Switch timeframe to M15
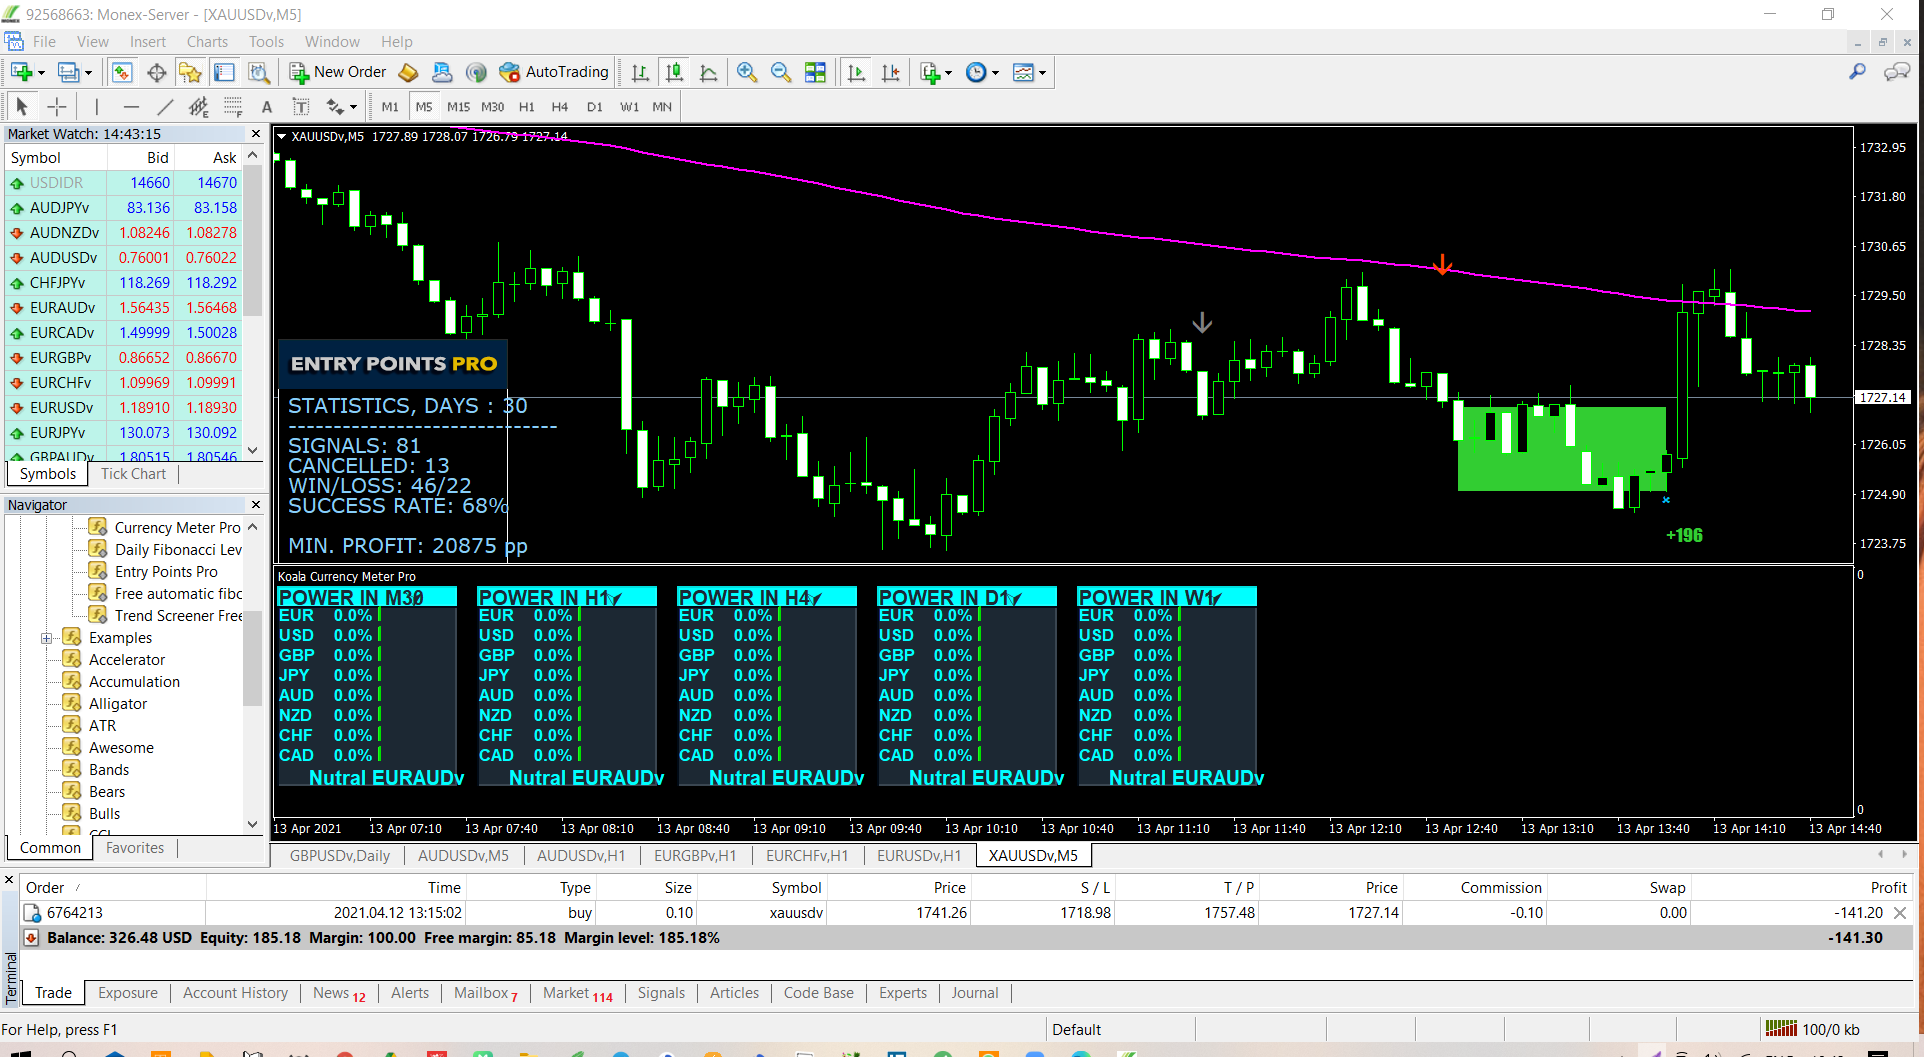This screenshot has height=1057, width=1924. coord(458,106)
